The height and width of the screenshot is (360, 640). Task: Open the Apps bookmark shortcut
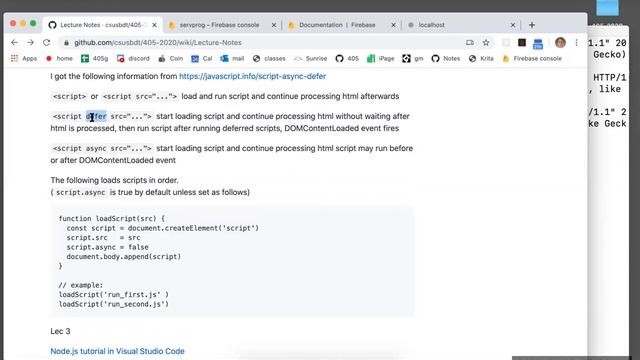coord(24,58)
